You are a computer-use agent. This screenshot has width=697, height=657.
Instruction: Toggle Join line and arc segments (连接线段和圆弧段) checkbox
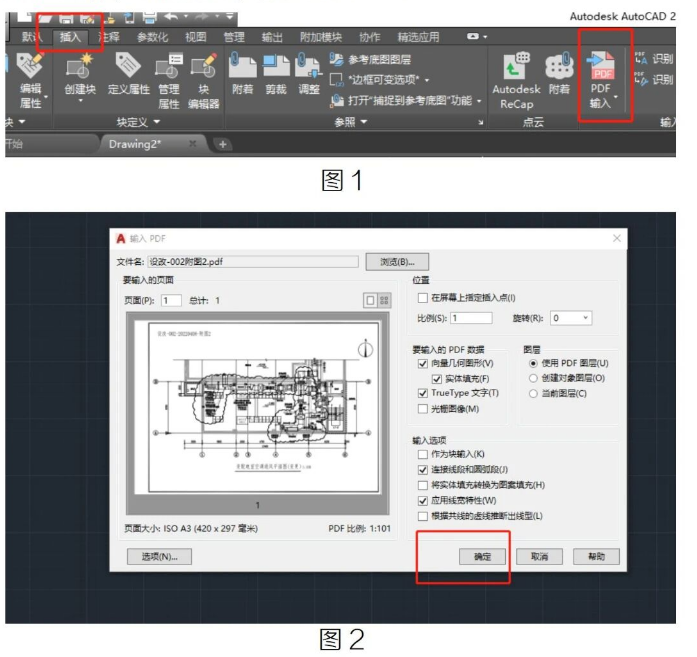point(422,470)
